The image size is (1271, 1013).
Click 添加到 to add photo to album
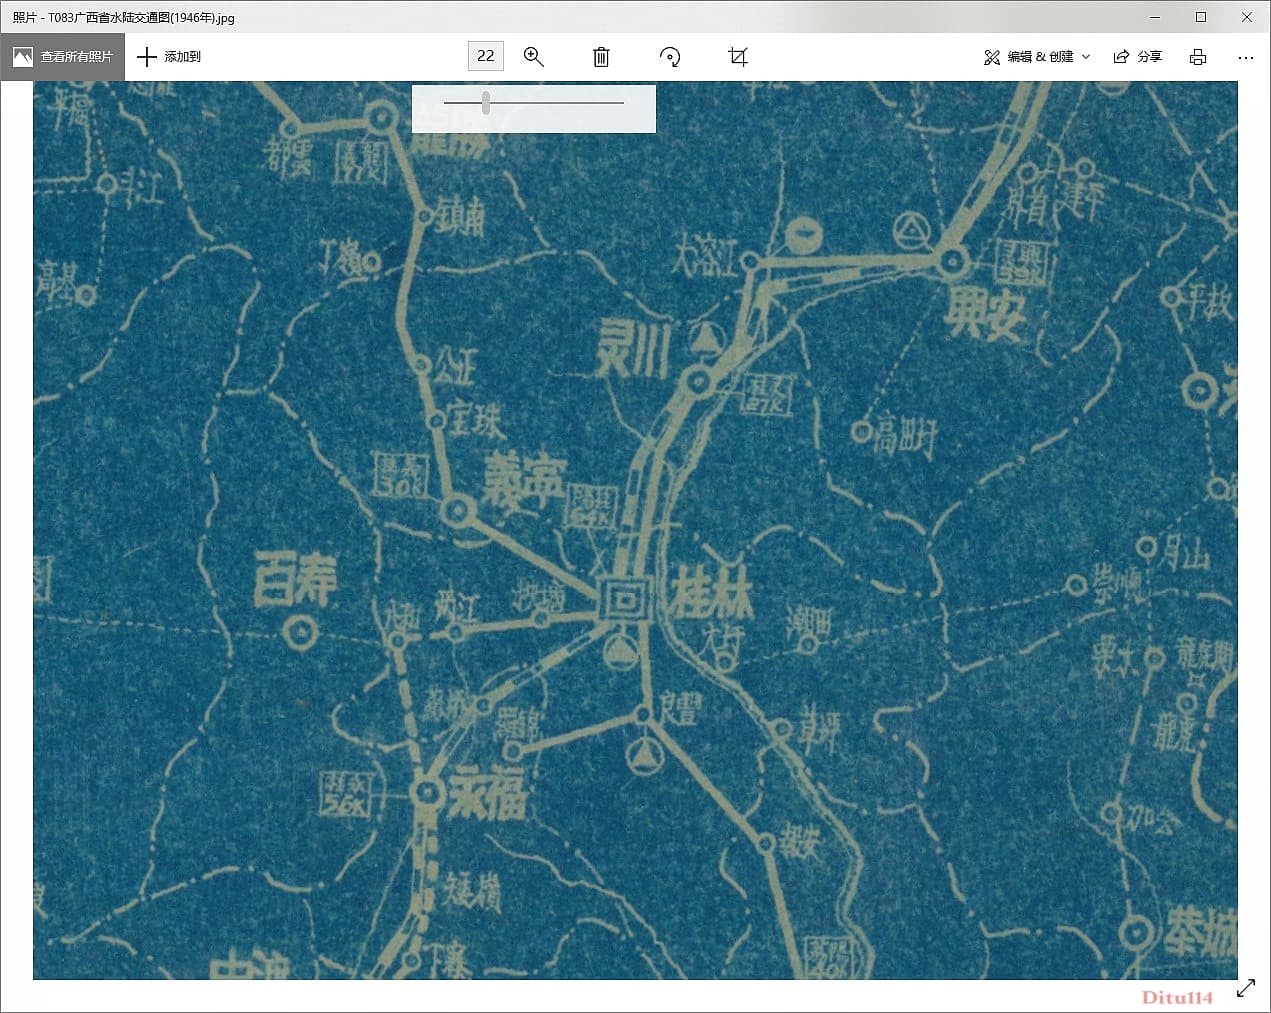point(180,57)
